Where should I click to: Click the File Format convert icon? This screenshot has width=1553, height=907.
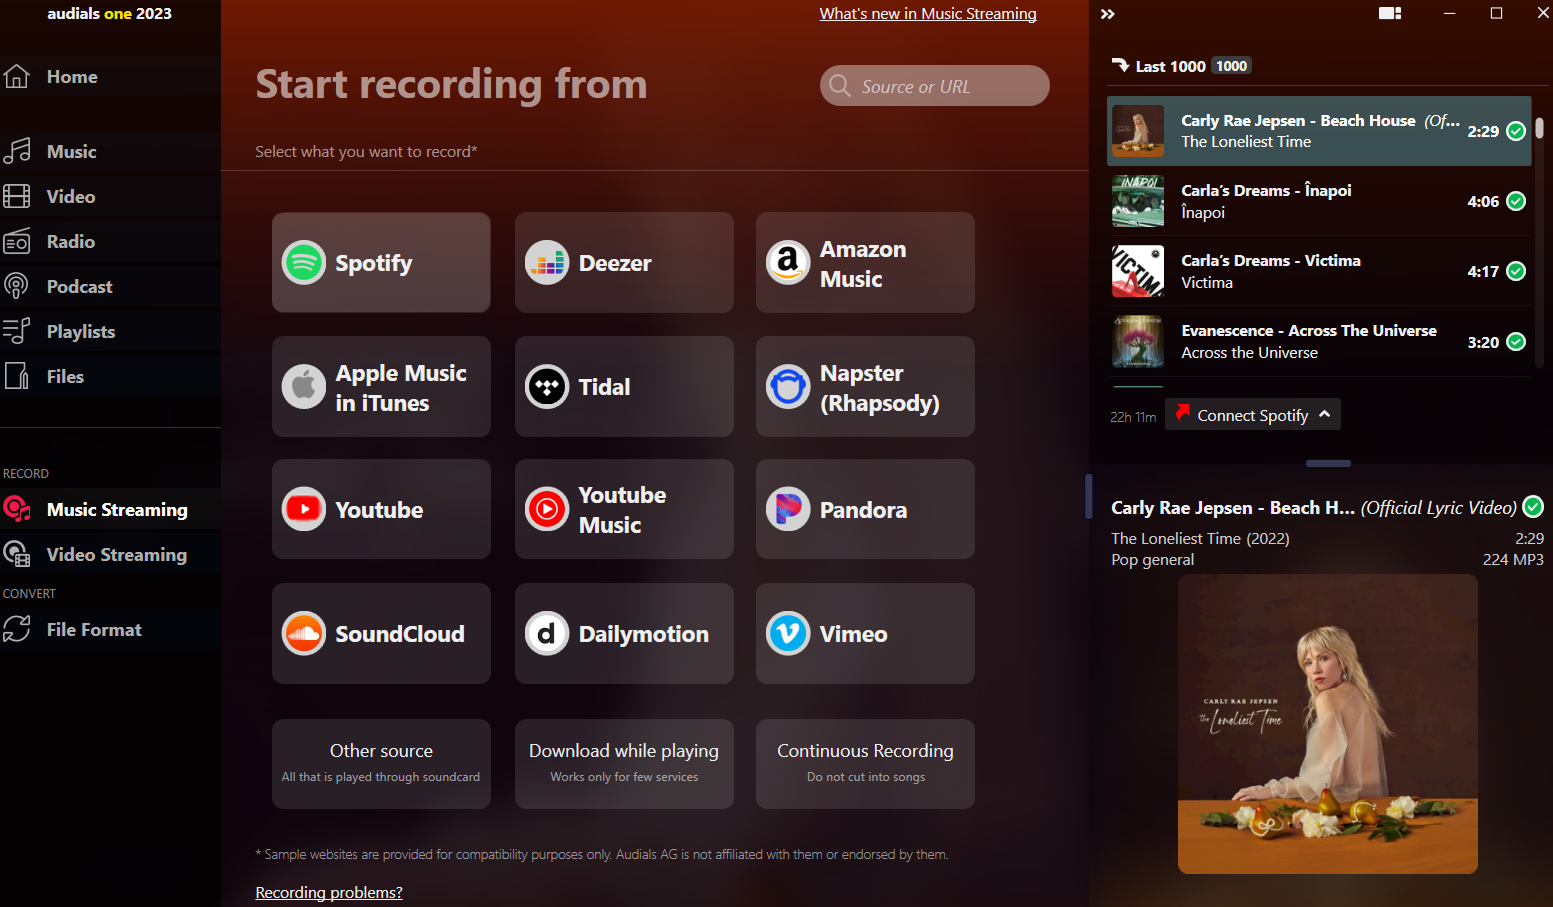click(16, 629)
